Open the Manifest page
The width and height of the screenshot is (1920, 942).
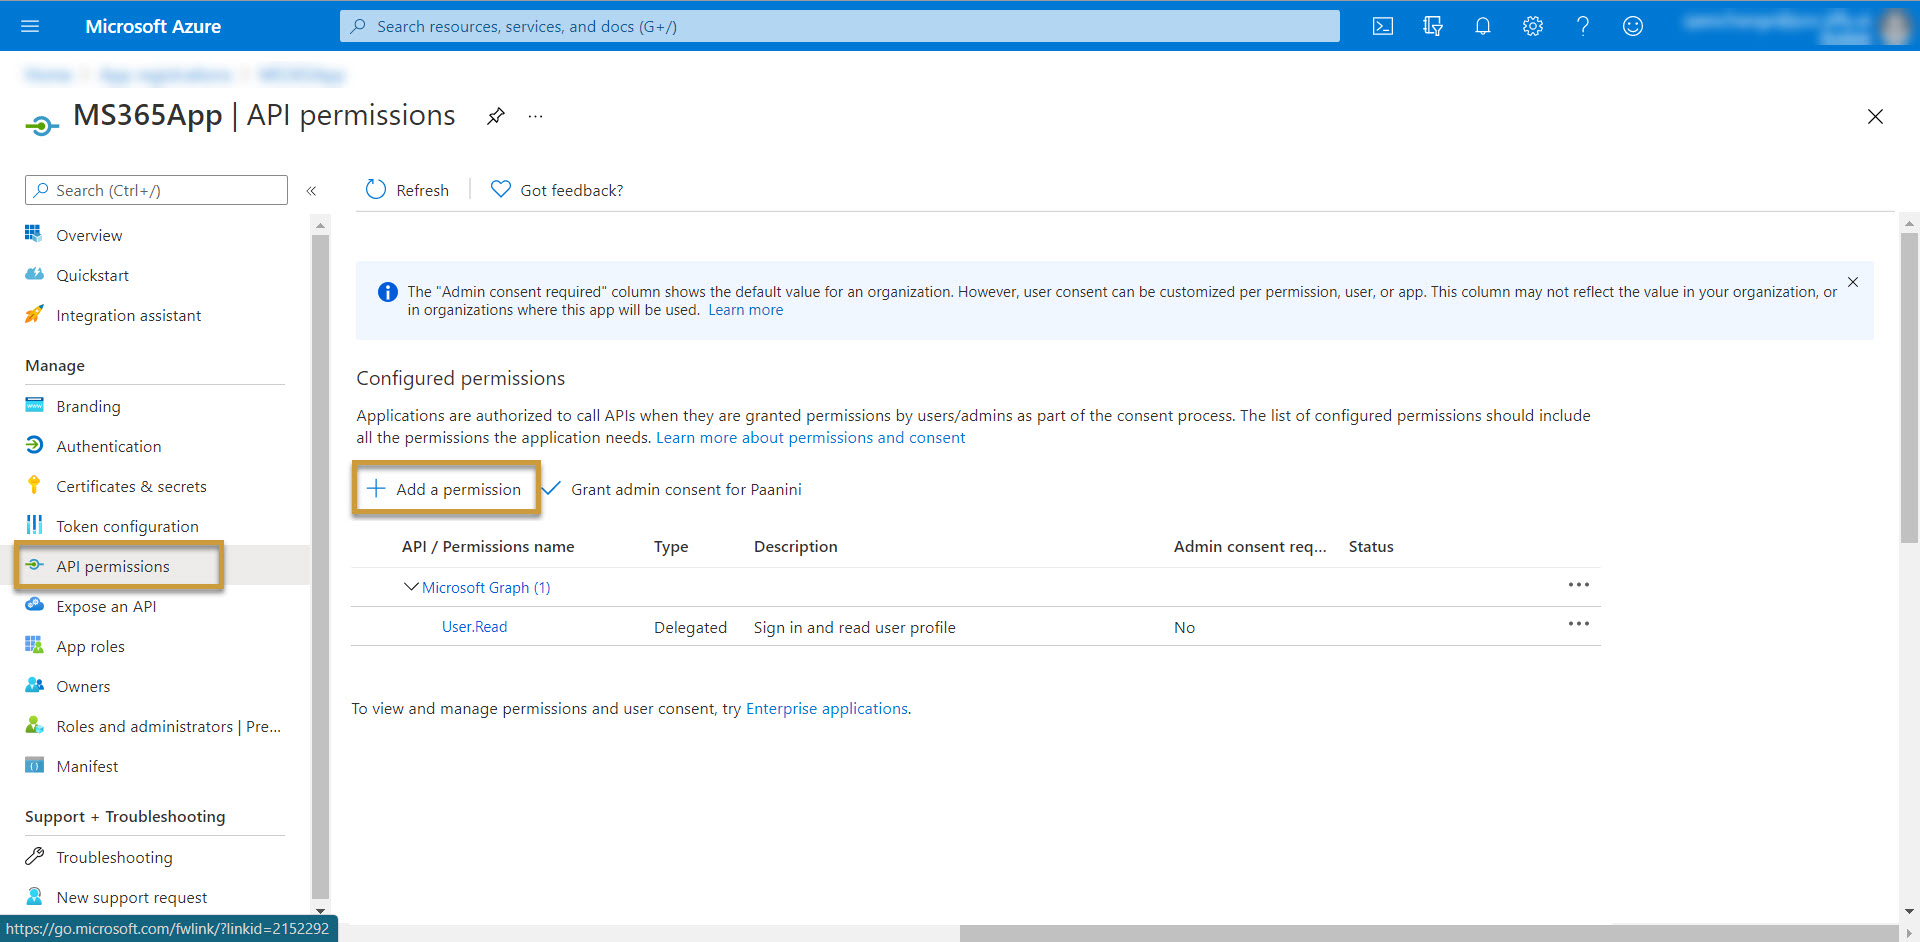pos(88,765)
